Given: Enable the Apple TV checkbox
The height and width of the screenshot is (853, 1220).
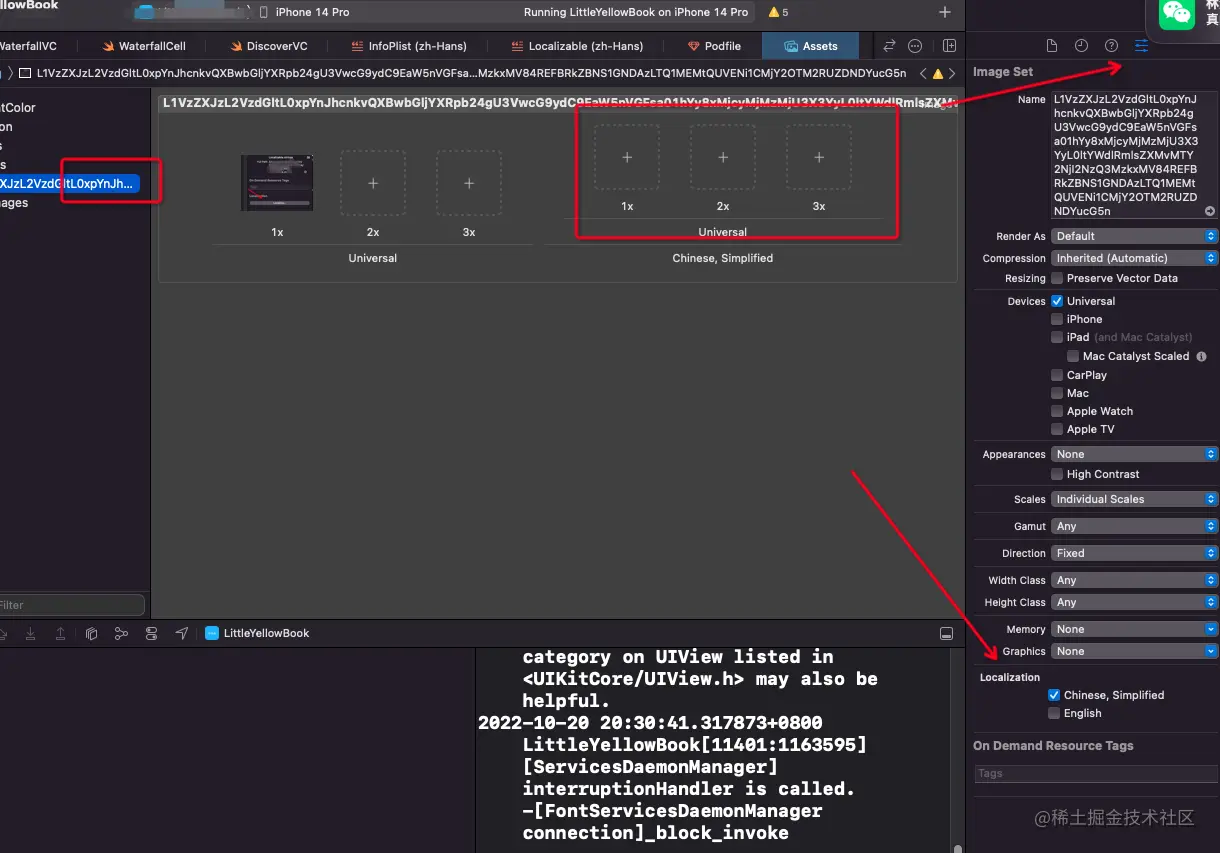Looking at the screenshot, I should click(1057, 429).
